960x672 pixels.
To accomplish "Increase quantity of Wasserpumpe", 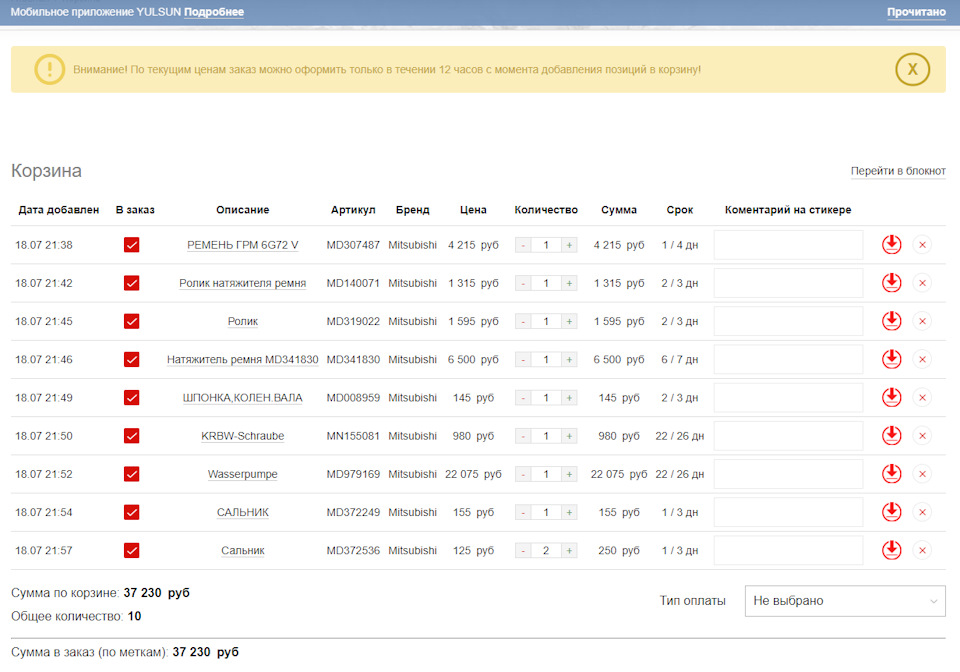I will (x=569, y=474).
